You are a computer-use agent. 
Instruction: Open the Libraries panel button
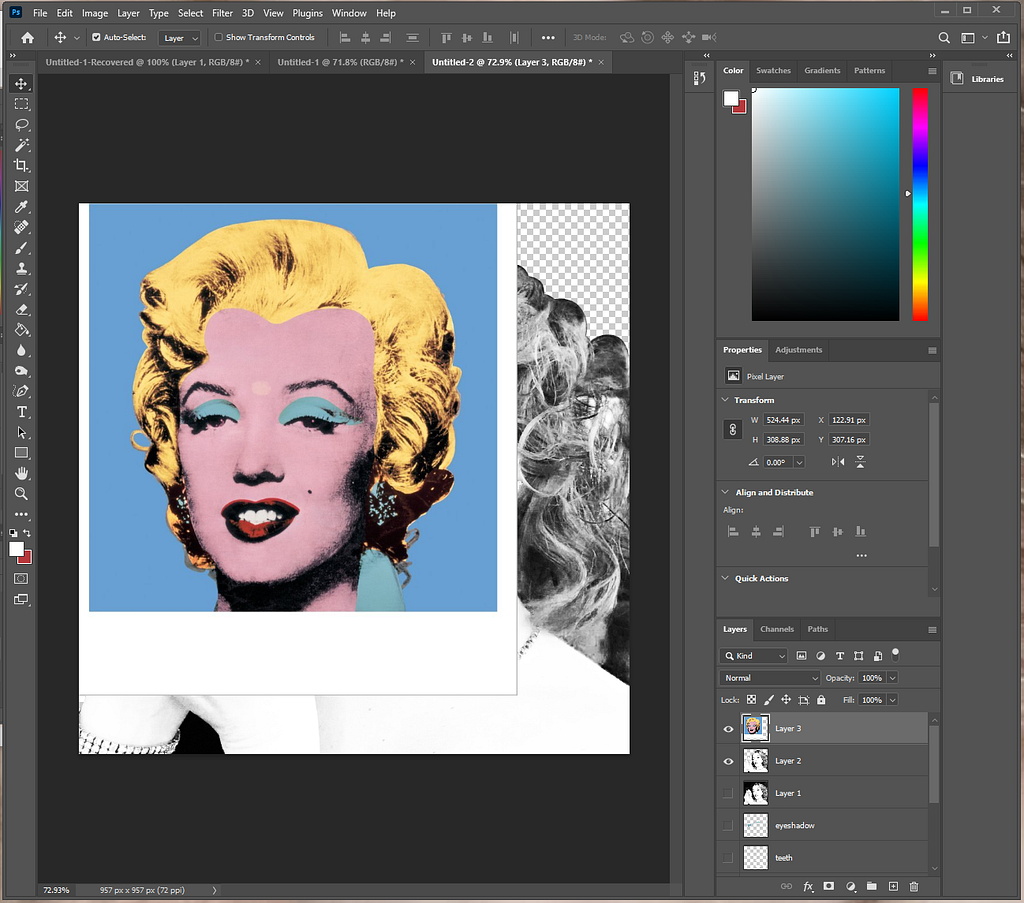(x=978, y=79)
